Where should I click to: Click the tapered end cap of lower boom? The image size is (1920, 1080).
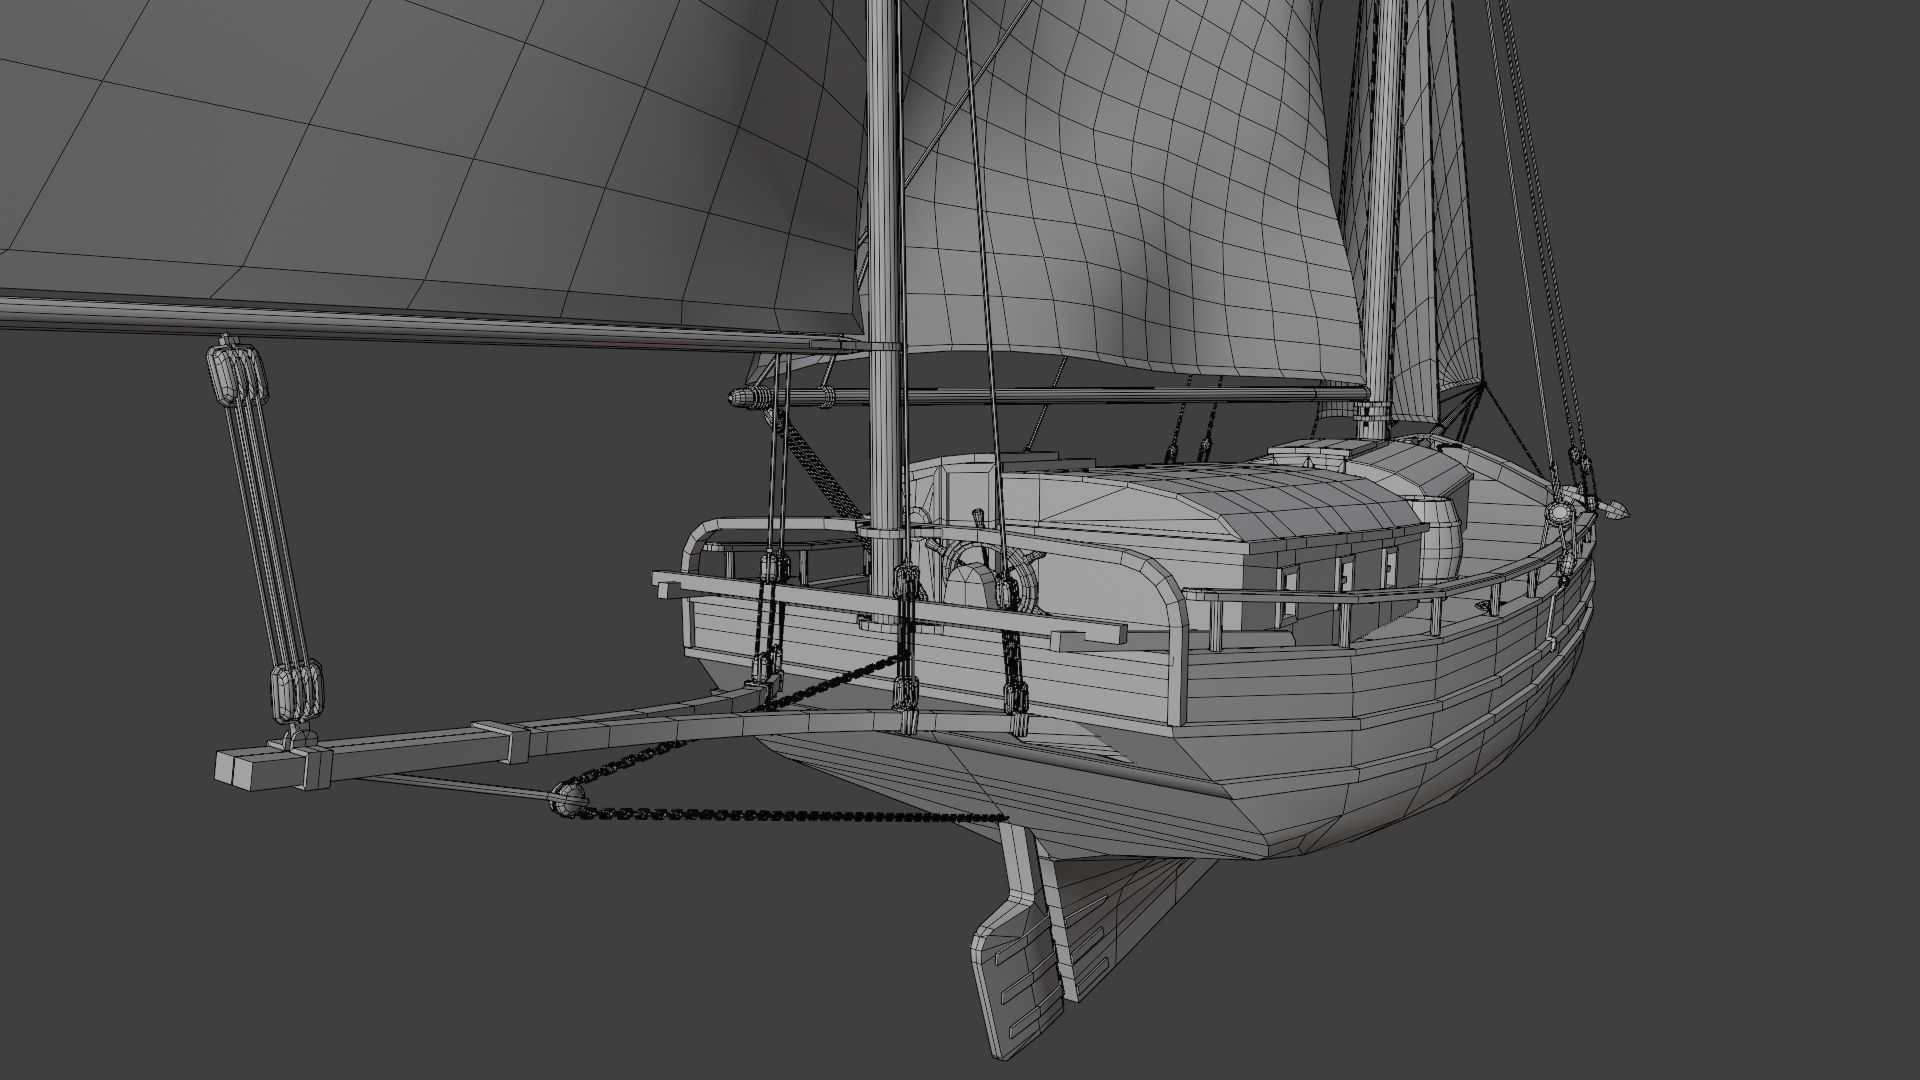click(x=745, y=398)
